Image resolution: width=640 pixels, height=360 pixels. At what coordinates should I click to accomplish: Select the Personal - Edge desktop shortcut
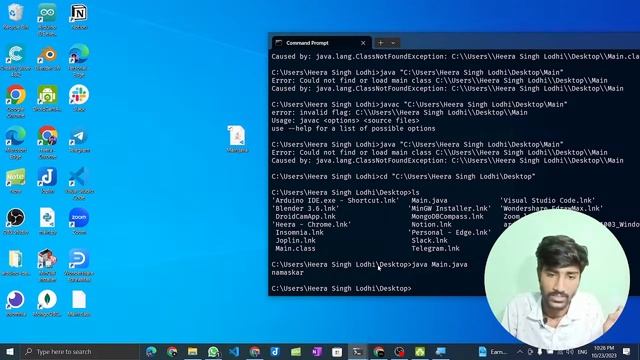[79, 60]
